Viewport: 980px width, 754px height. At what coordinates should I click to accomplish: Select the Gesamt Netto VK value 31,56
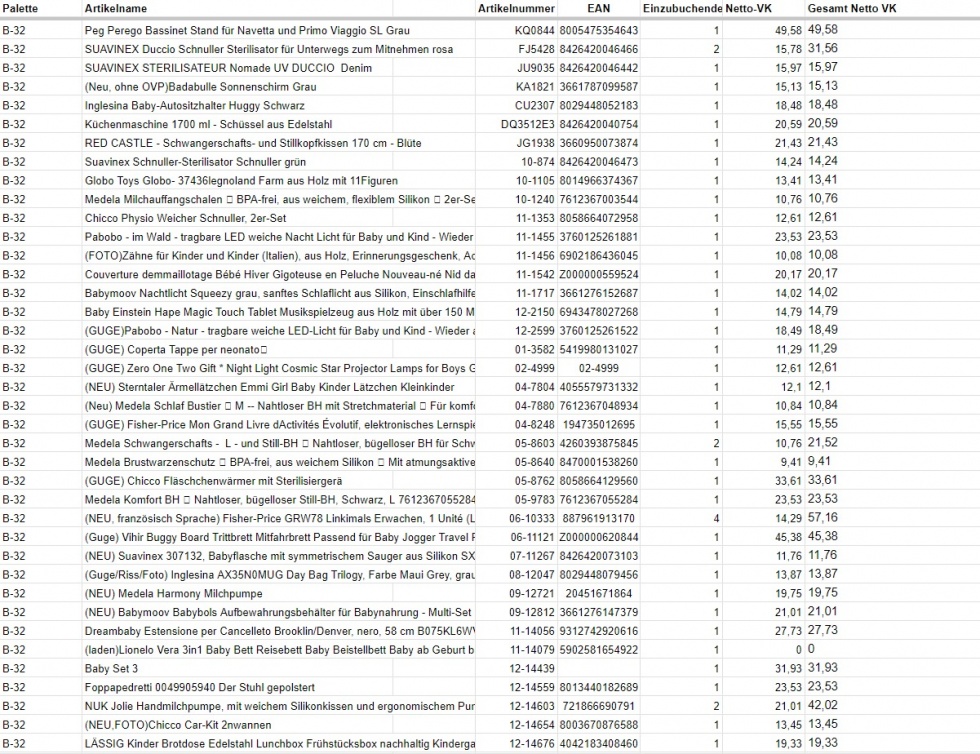click(822, 49)
